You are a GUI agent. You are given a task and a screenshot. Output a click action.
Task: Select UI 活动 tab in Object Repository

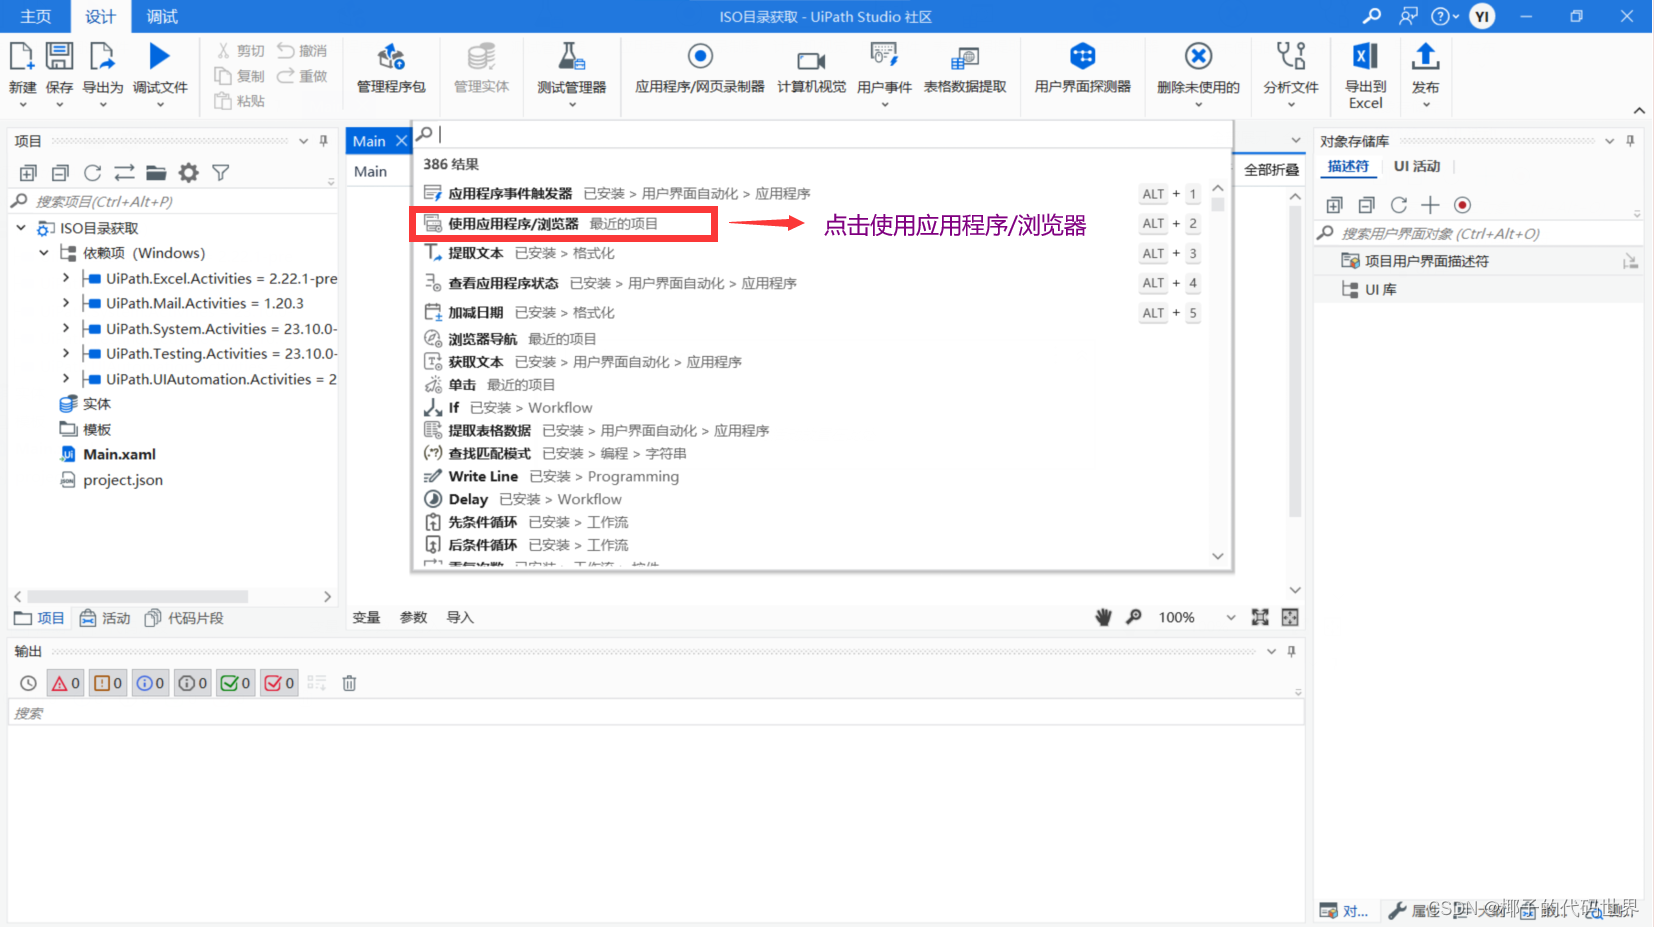(1417, 166)
